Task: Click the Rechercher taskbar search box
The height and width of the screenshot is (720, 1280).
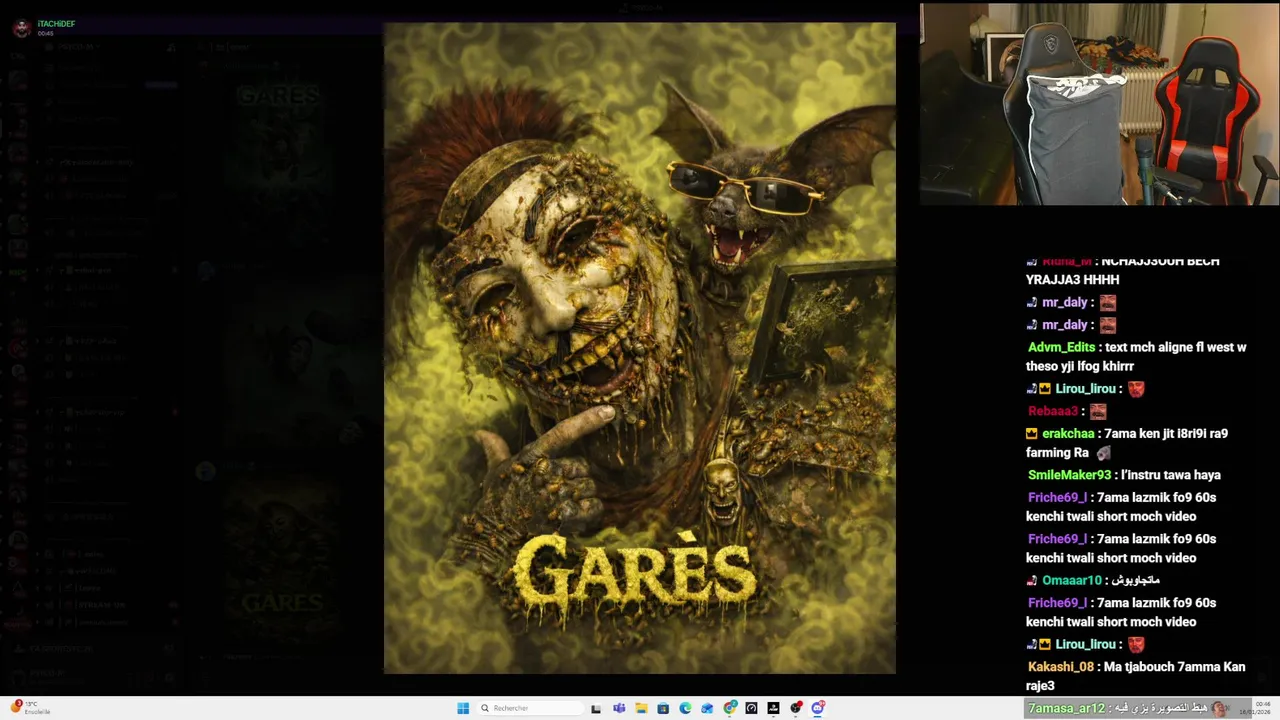Action: tap(530, 708)
